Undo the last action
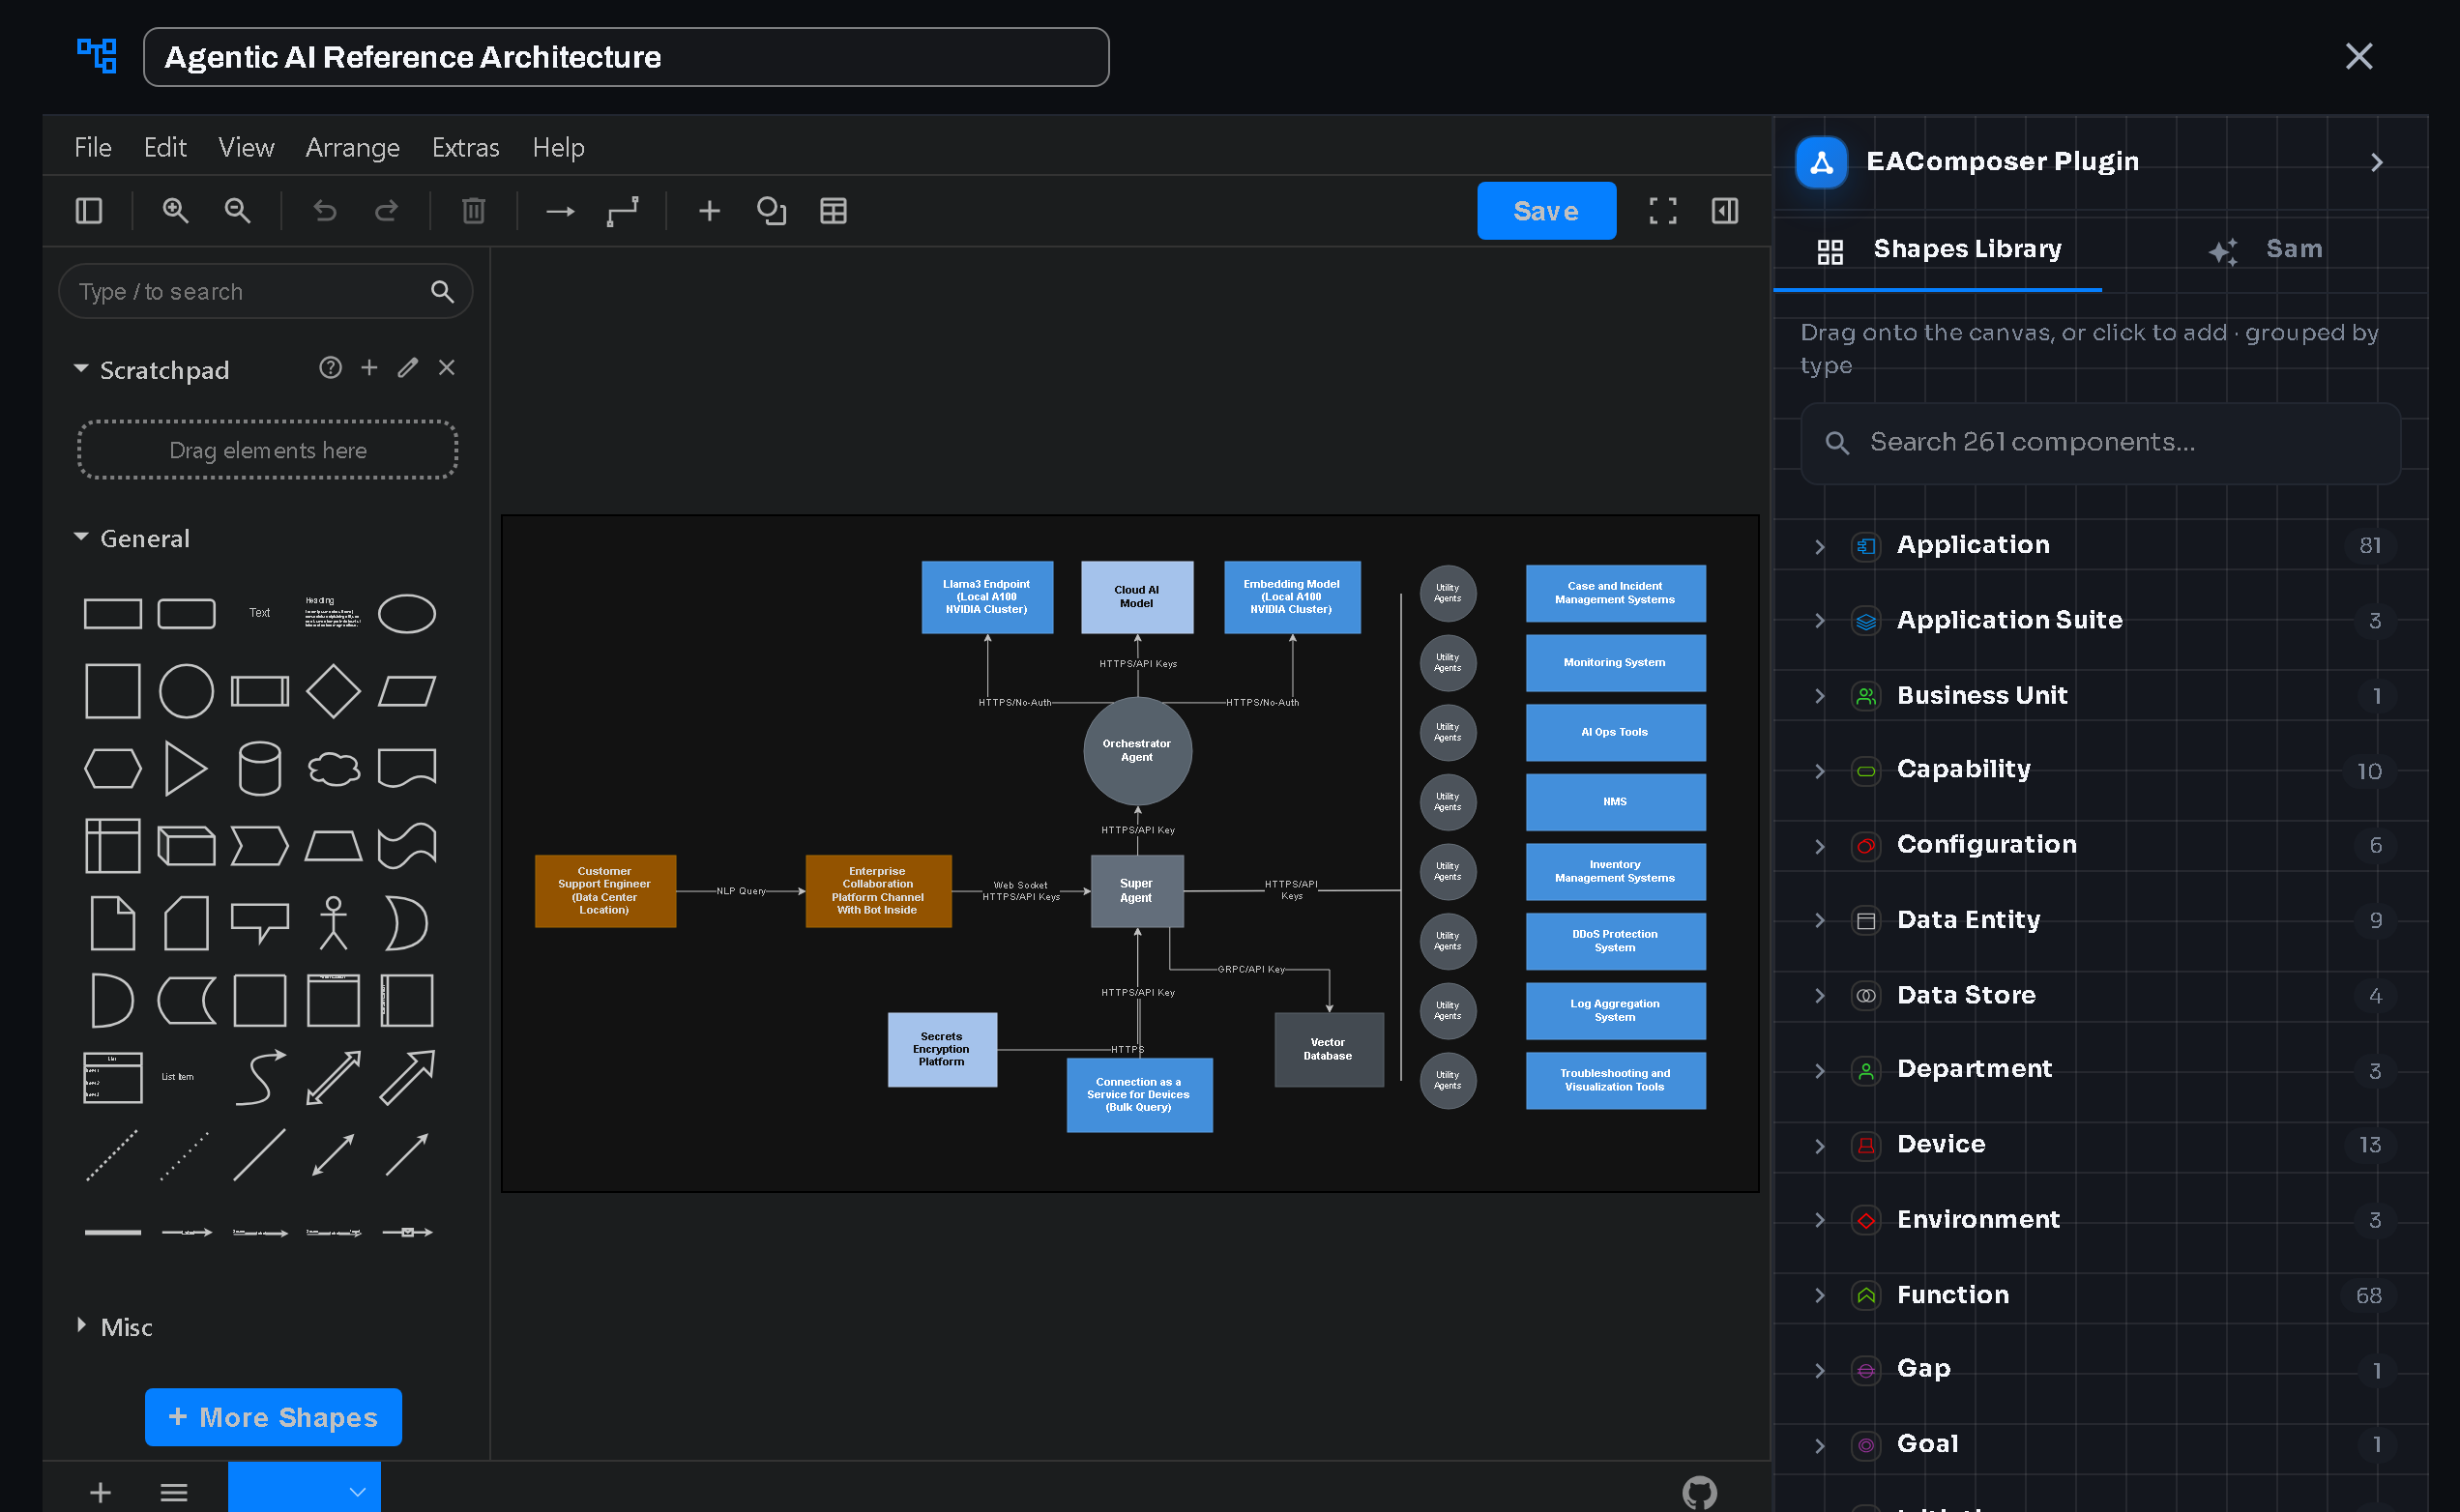 (x=325, y=211)
